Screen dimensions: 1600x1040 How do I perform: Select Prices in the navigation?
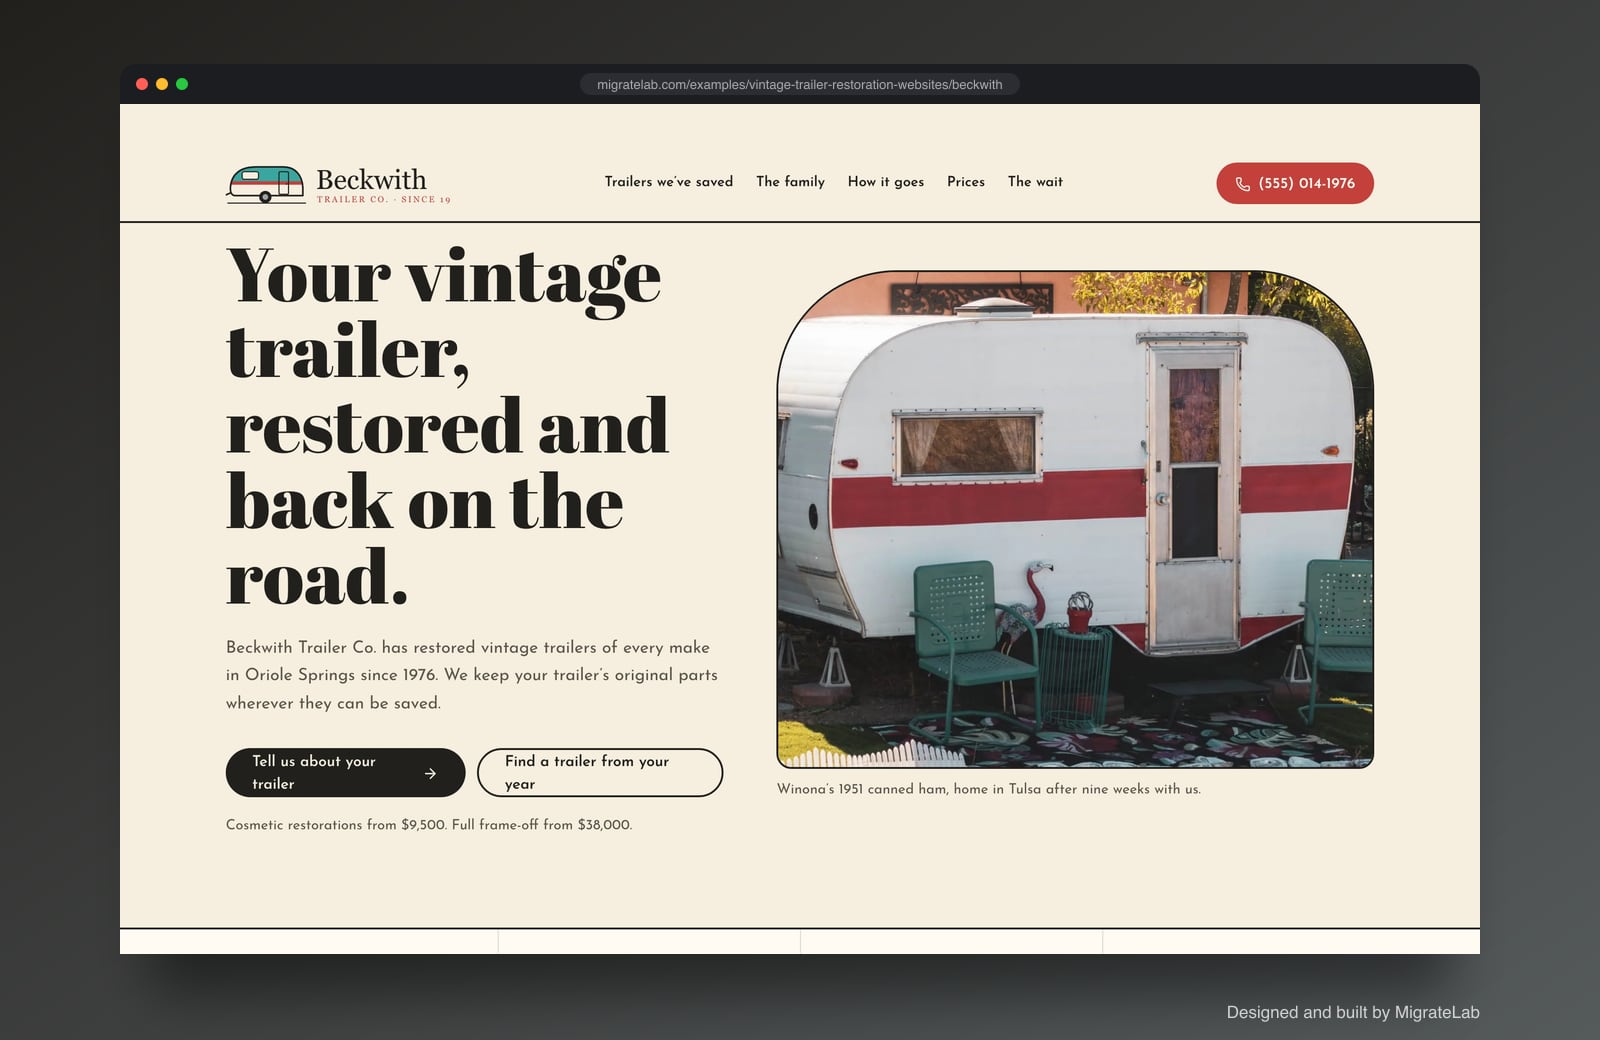tap(966, 182)
